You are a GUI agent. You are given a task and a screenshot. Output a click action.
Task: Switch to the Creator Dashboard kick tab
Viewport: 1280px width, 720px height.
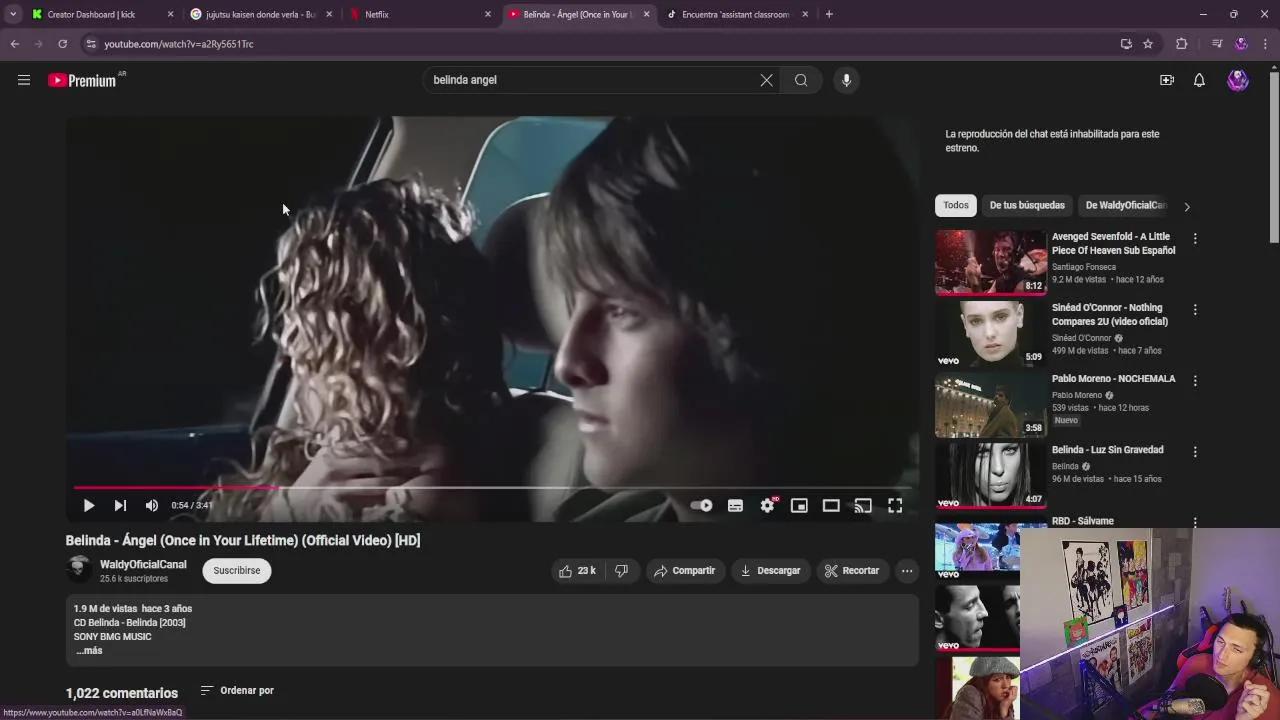click(x=102, y=14)
